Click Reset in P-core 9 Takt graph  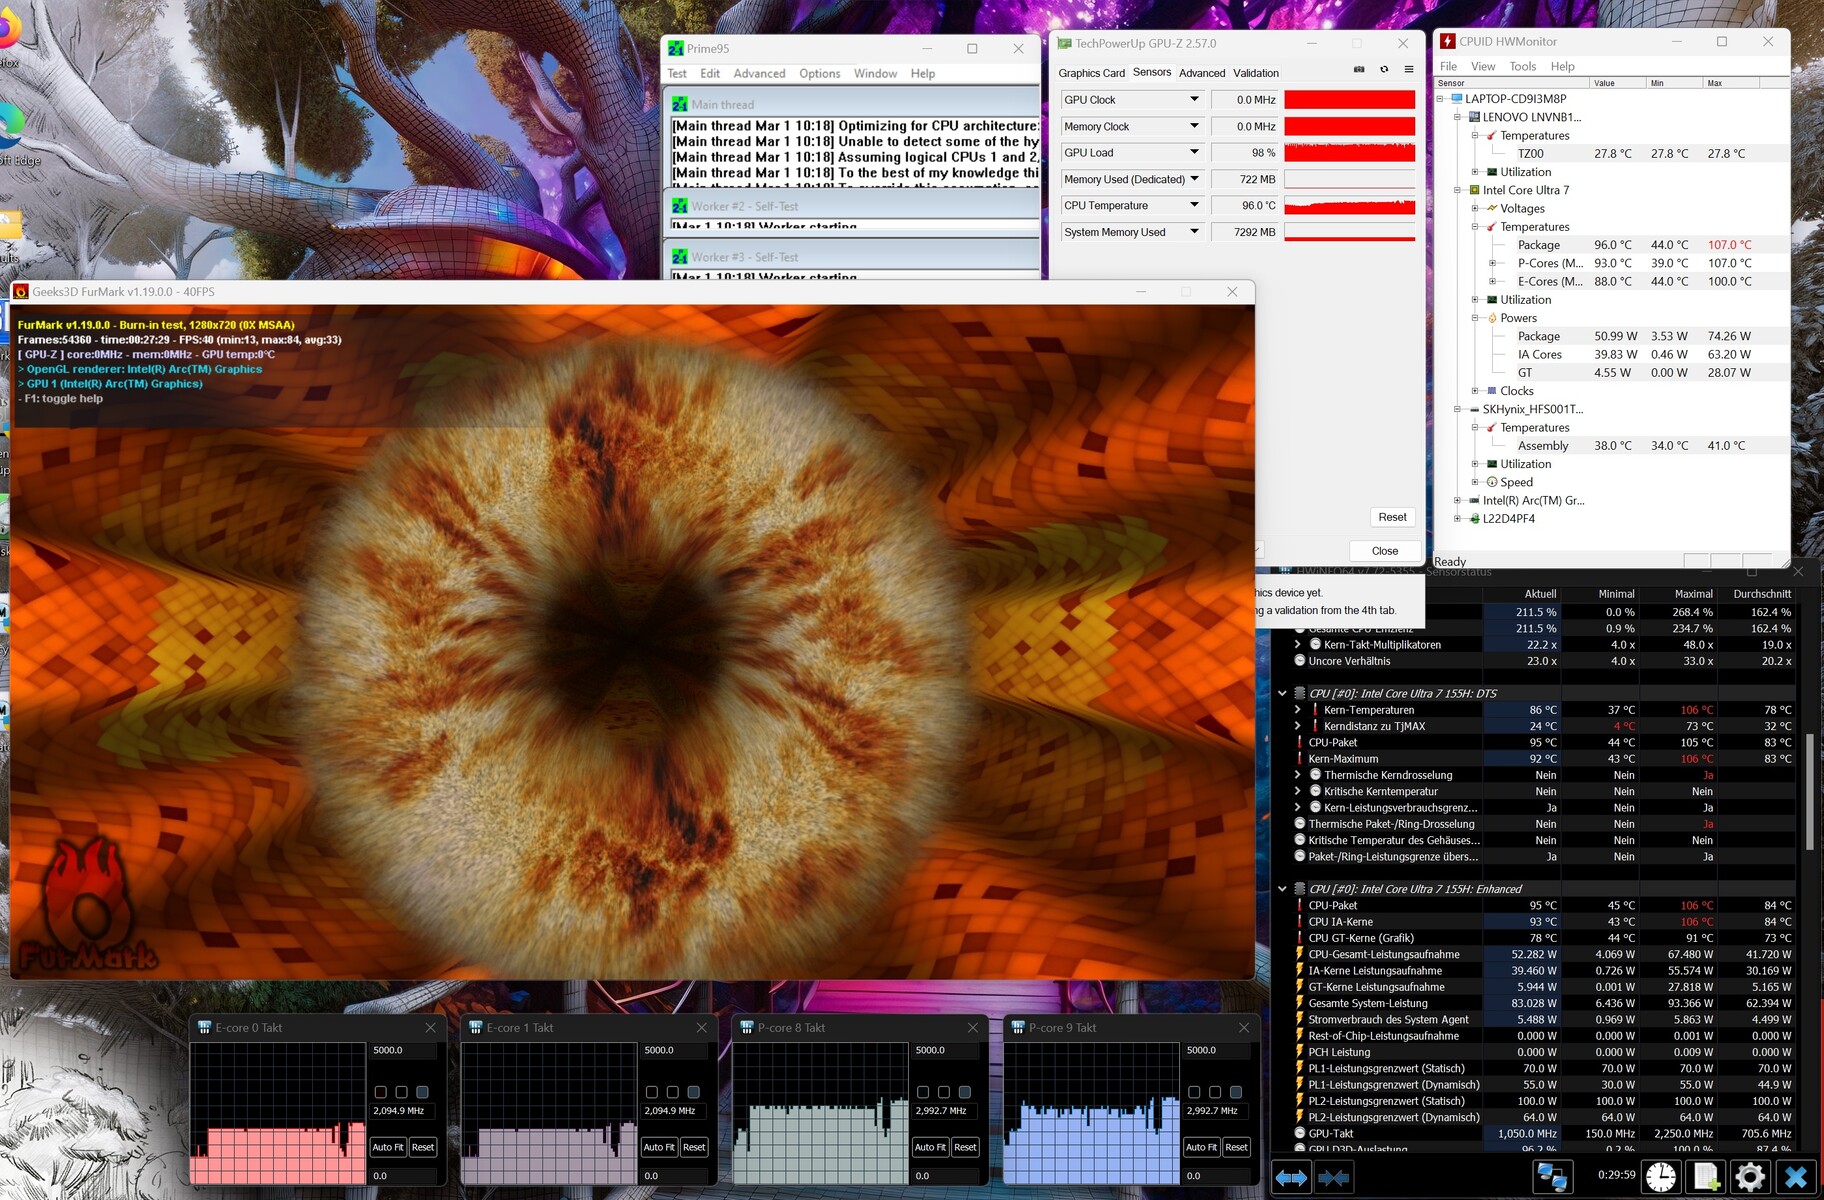coord(1236,1147)
